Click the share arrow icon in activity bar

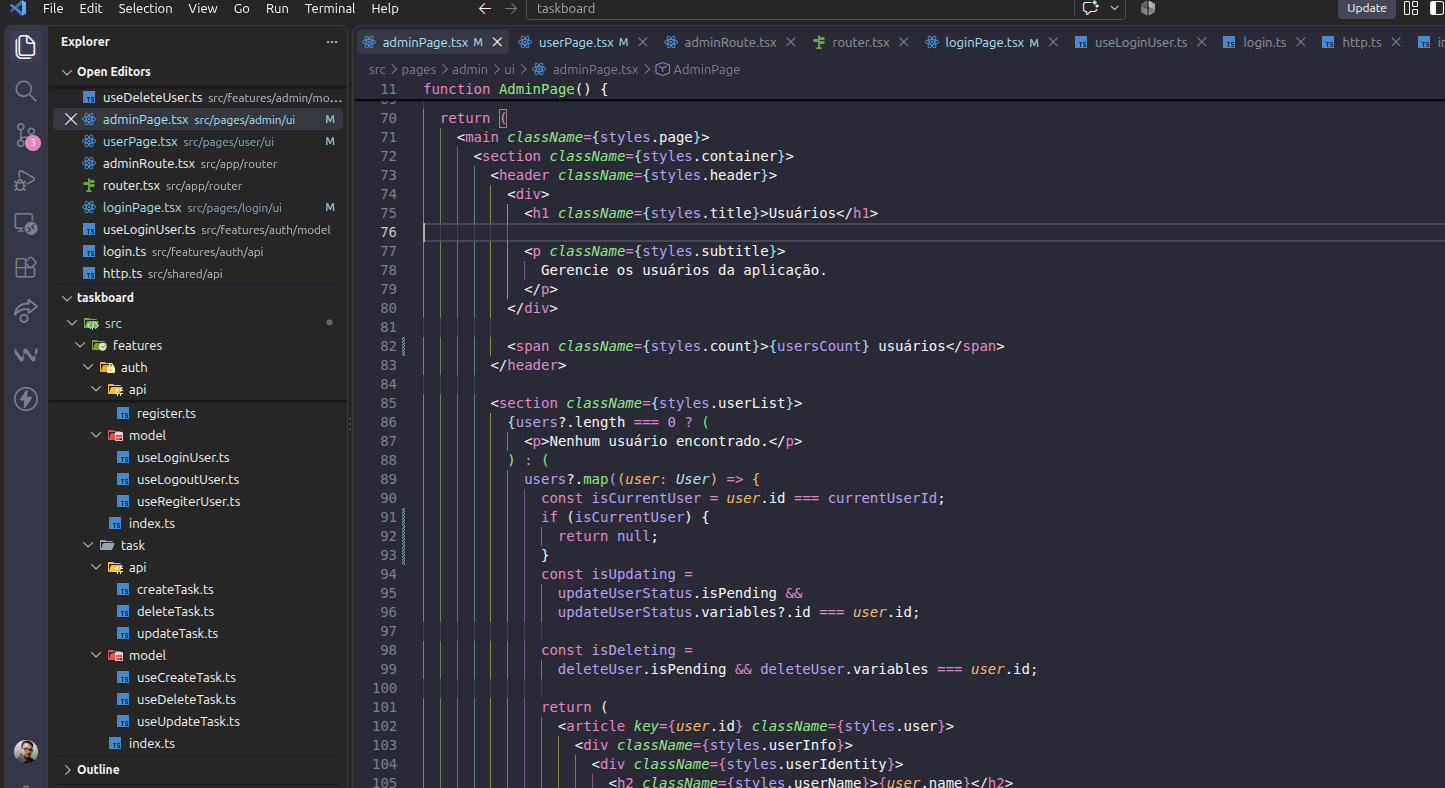point(26,311)
